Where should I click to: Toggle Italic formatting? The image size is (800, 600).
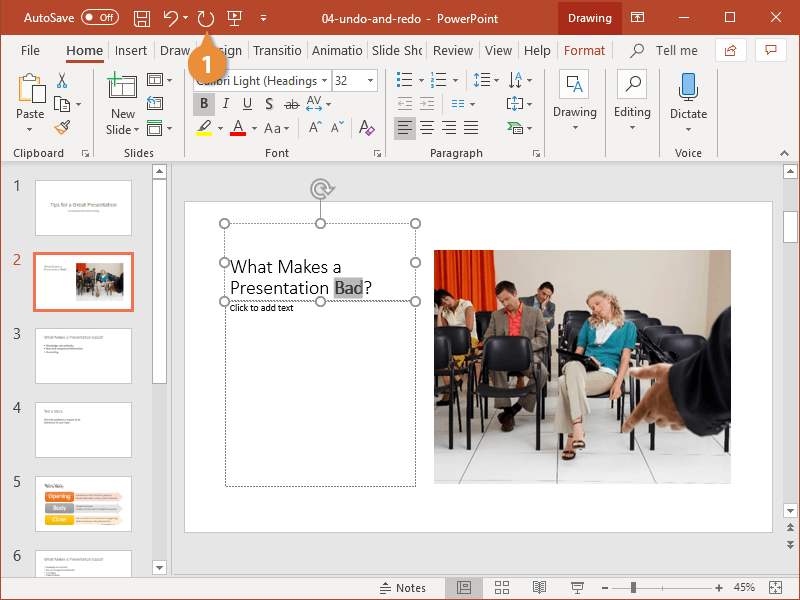coord(226,104)
